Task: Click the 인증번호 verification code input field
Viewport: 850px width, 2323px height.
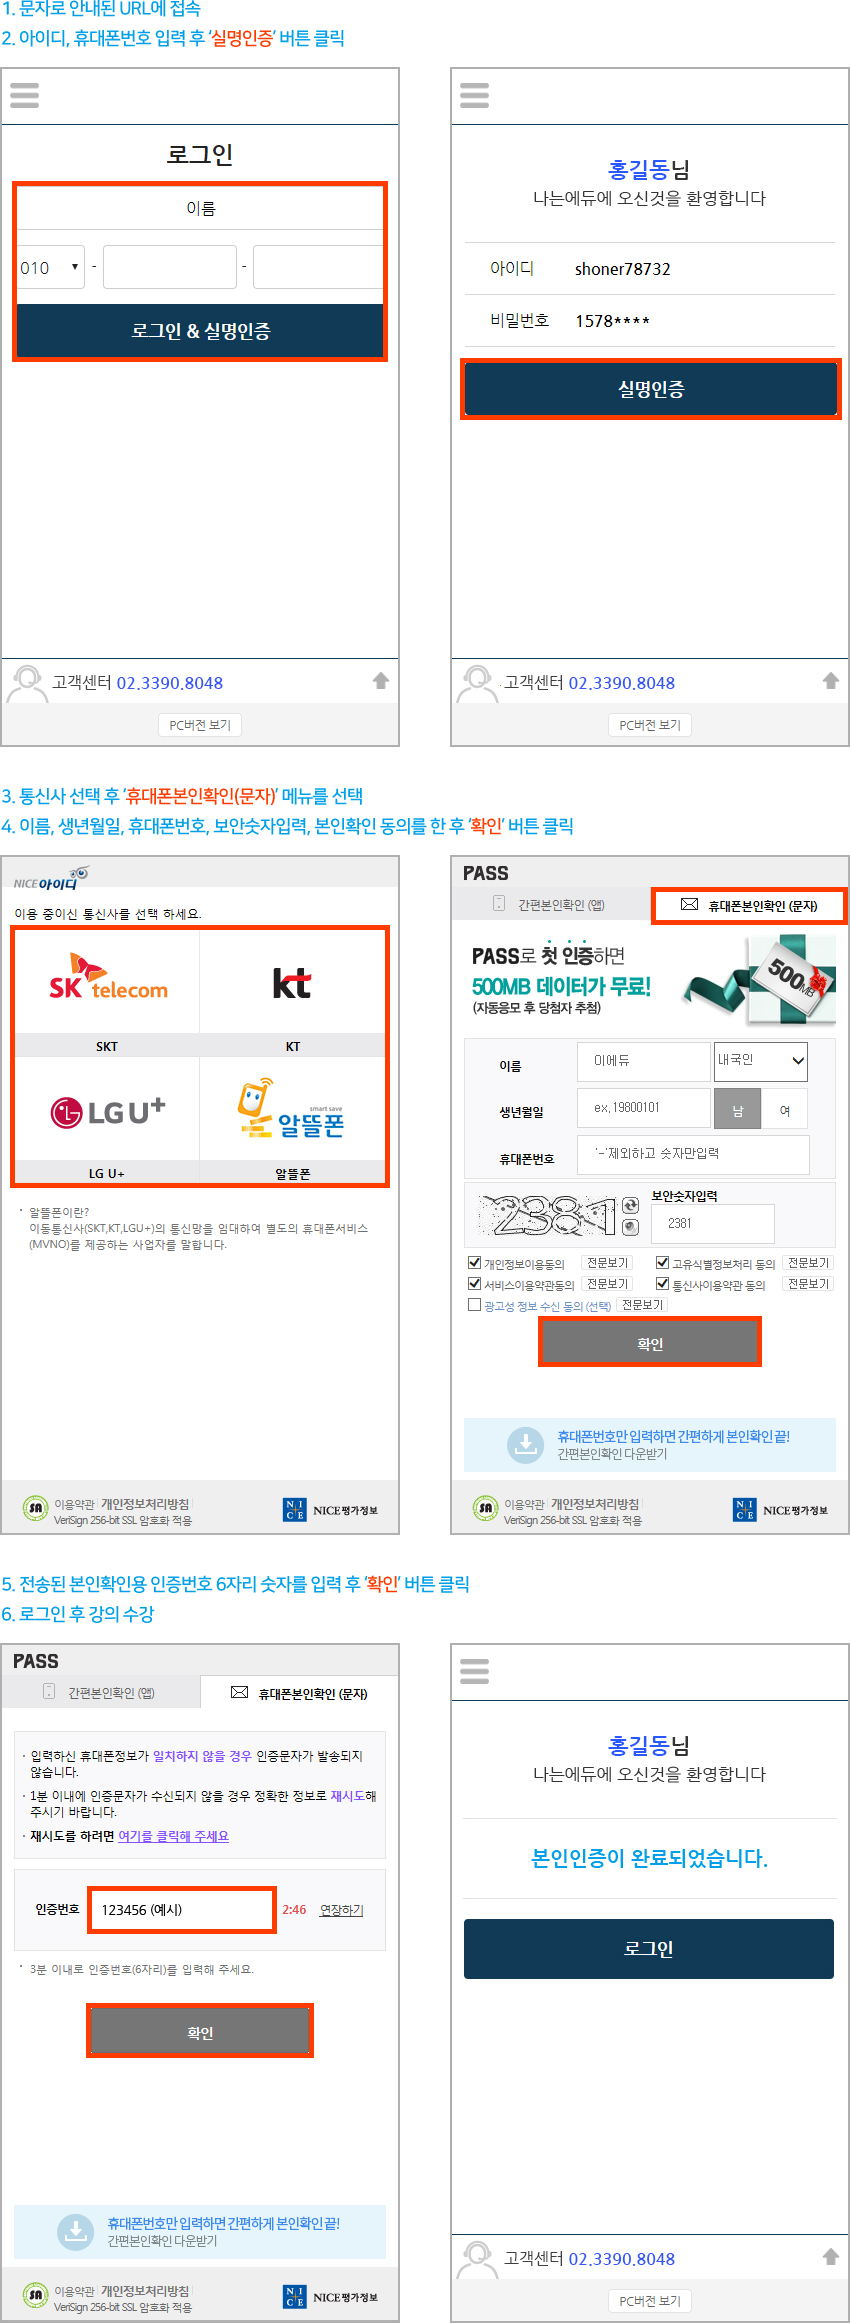Action: point(181,1910)
